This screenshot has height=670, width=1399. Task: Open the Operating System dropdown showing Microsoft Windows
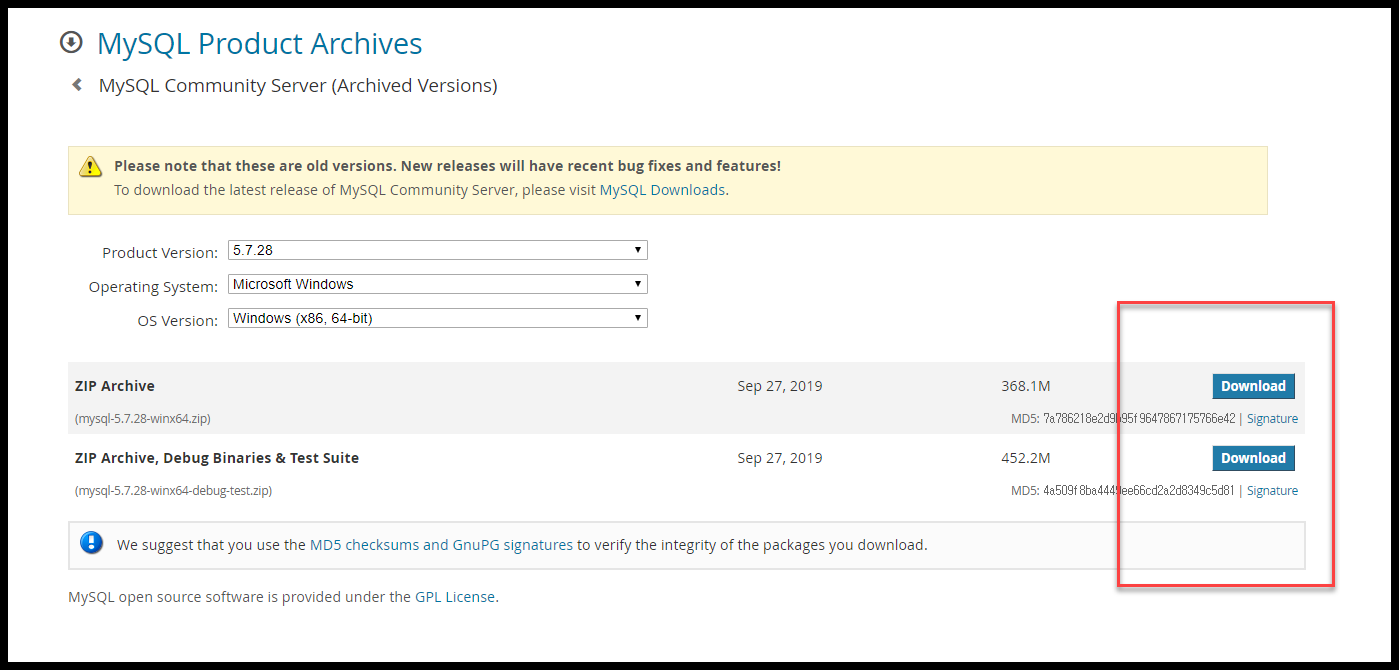[x=438, y=284]
